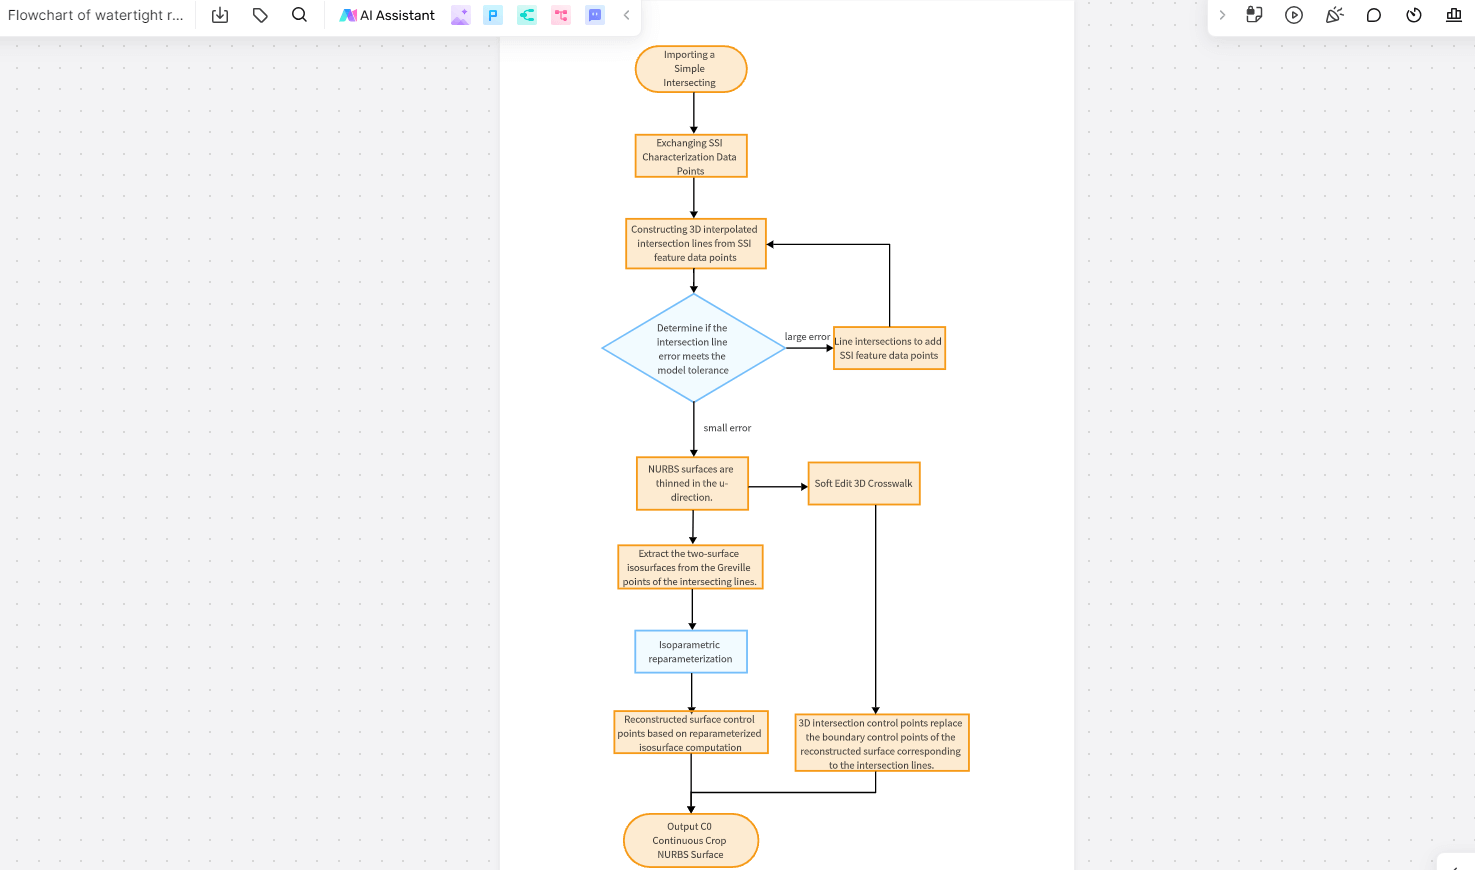Select the diamond 'Determine if the intersection line error' node

693,348
